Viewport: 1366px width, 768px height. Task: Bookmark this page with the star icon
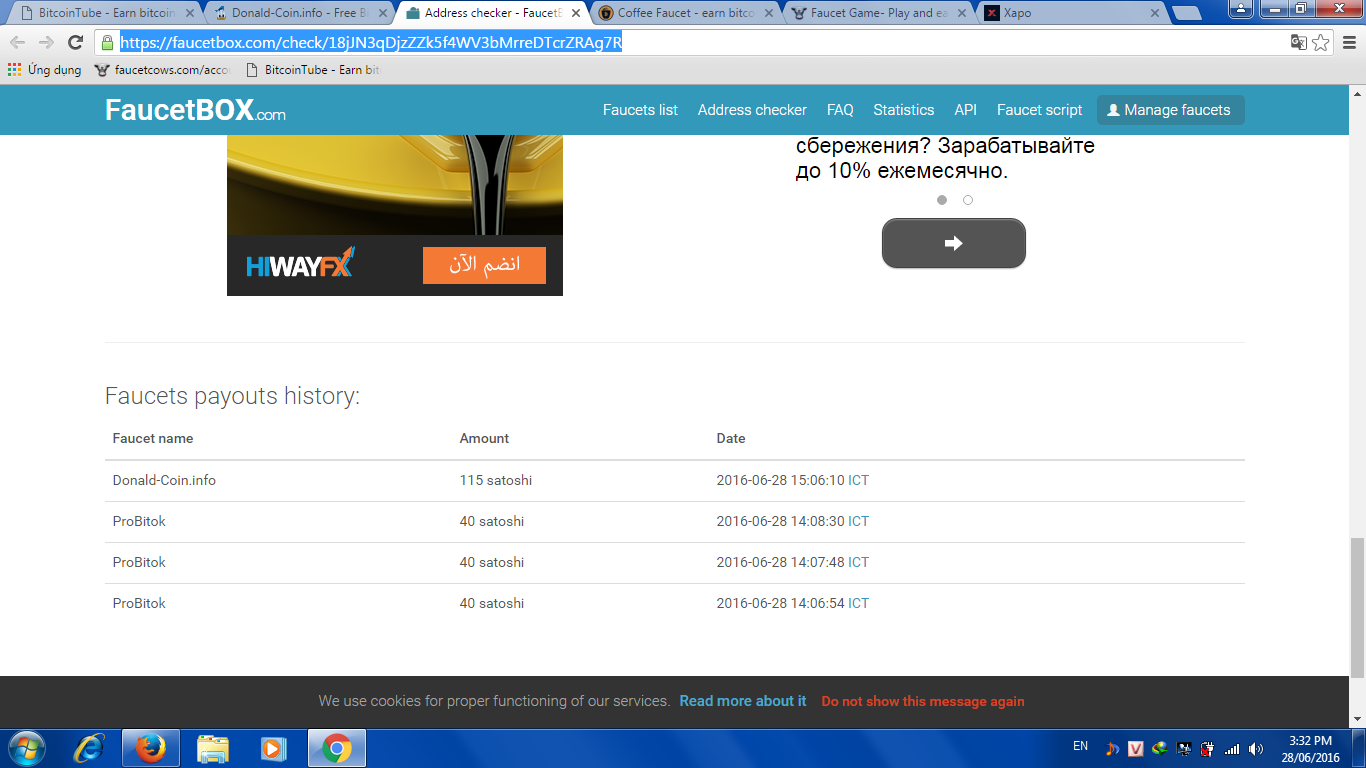click(x=1321, y=42)
